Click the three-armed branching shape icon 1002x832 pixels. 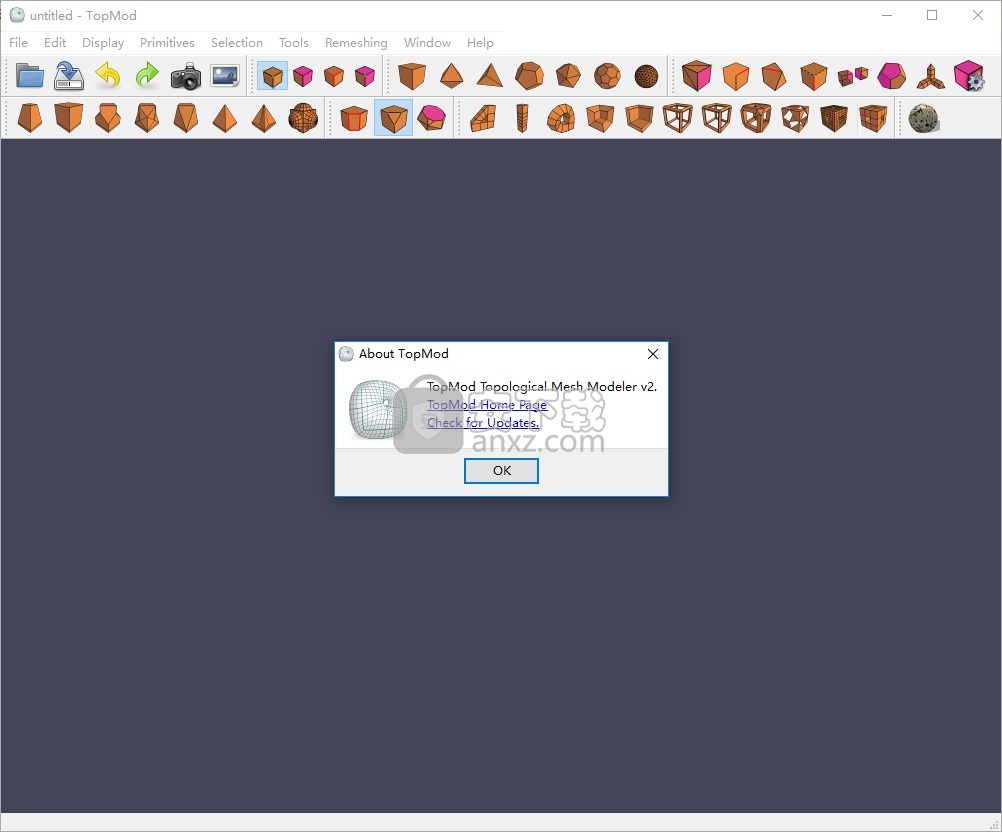(930, 76)
